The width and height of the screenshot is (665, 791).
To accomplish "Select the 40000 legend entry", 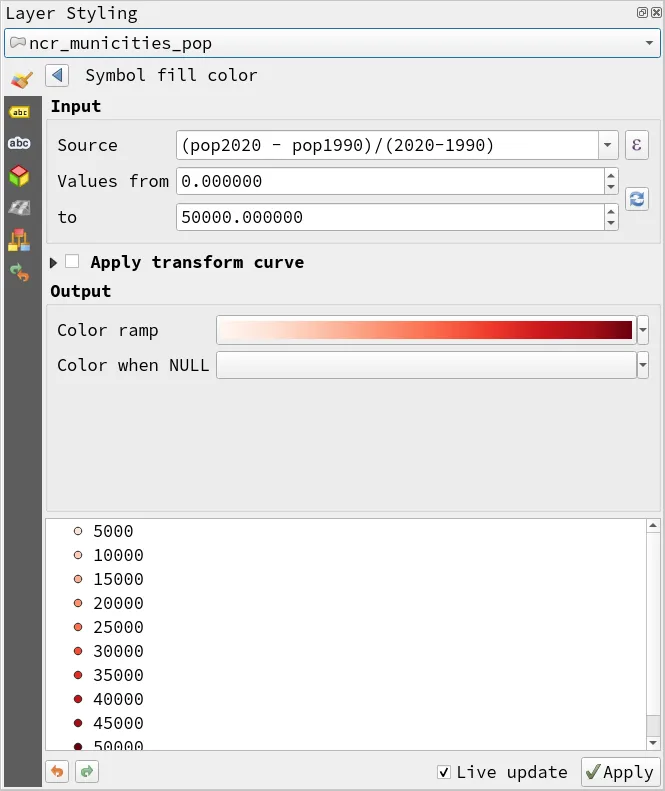I will (x=118, y=699).
